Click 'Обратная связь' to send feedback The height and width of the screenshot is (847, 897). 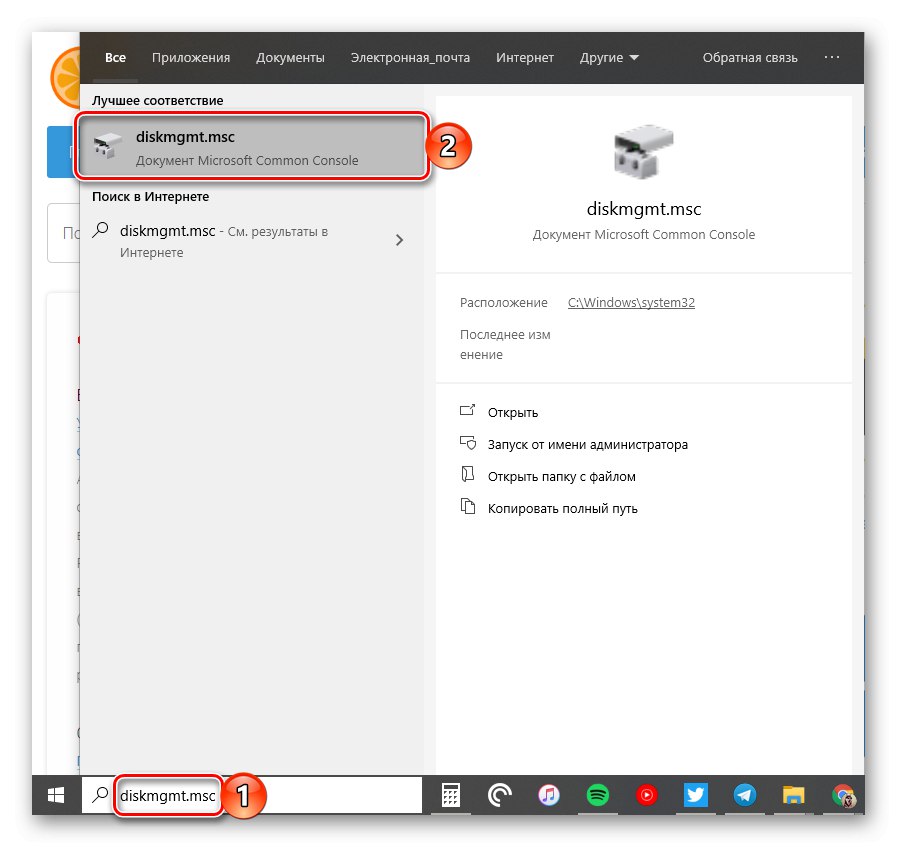[x=750, y=57]
